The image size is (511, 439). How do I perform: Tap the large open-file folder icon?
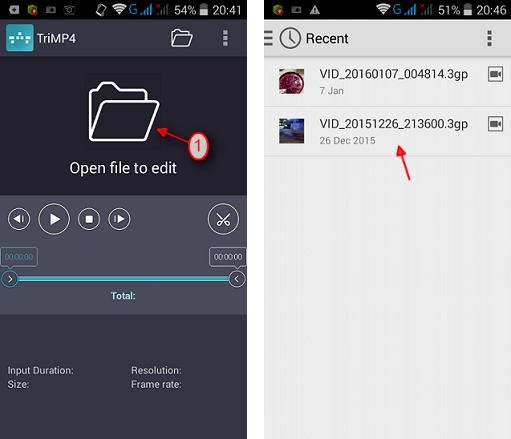124,112
